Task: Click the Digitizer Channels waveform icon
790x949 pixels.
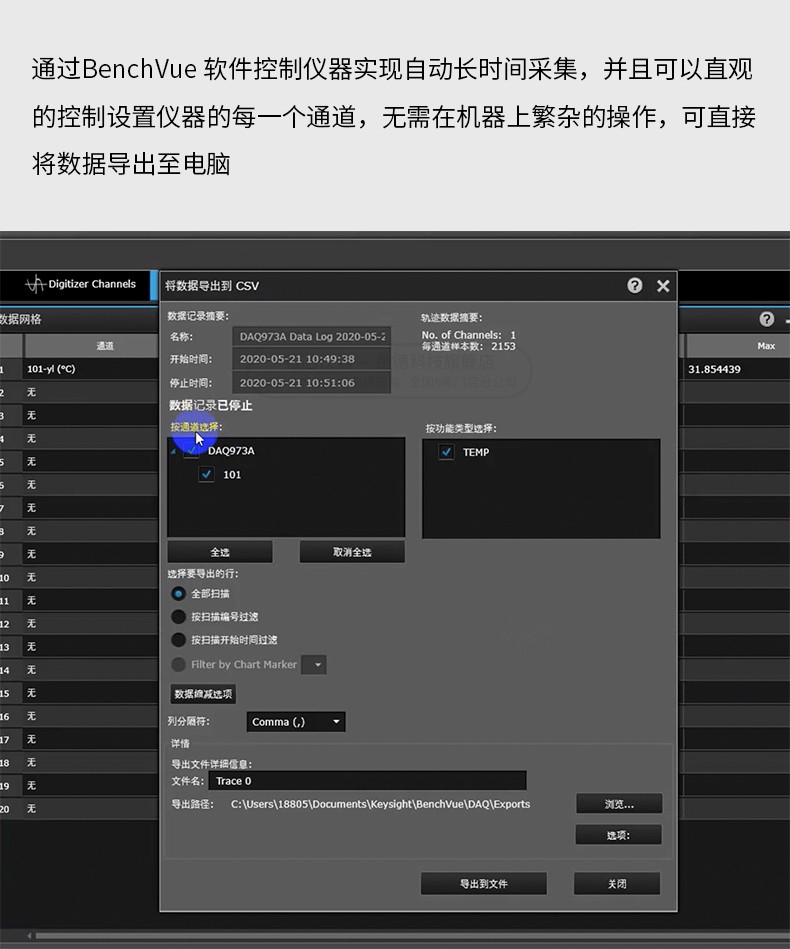Action: point(35,285)
